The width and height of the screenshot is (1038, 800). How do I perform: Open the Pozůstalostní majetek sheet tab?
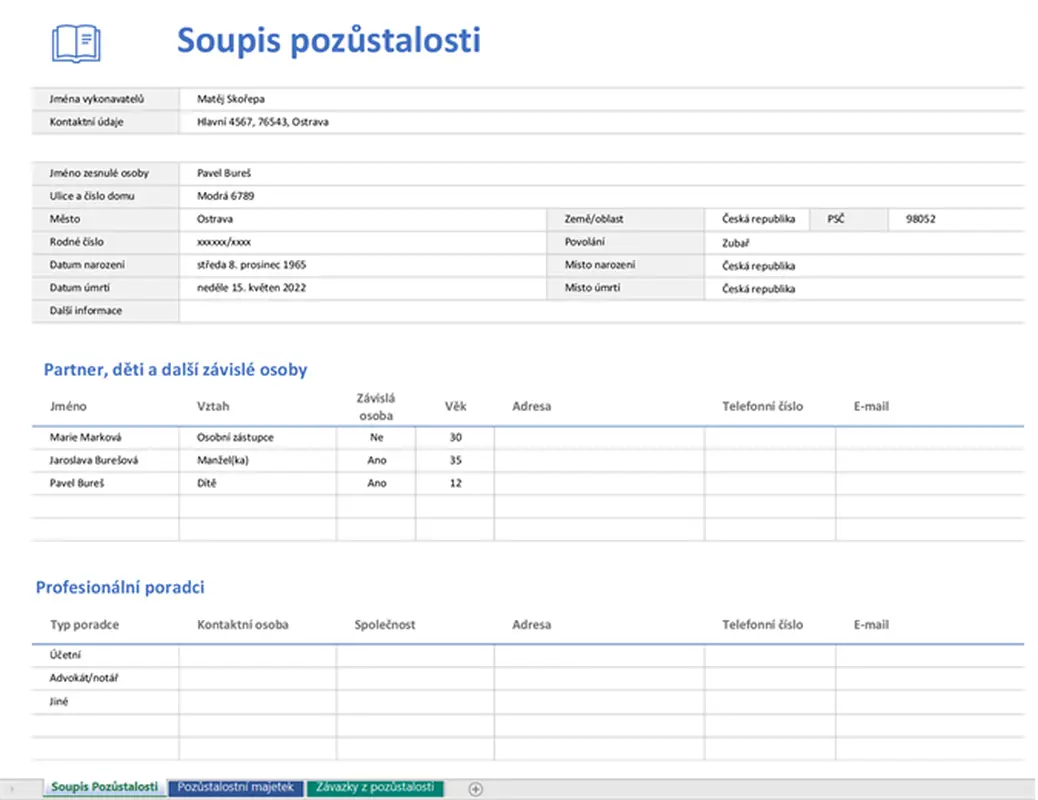[236, 787]
